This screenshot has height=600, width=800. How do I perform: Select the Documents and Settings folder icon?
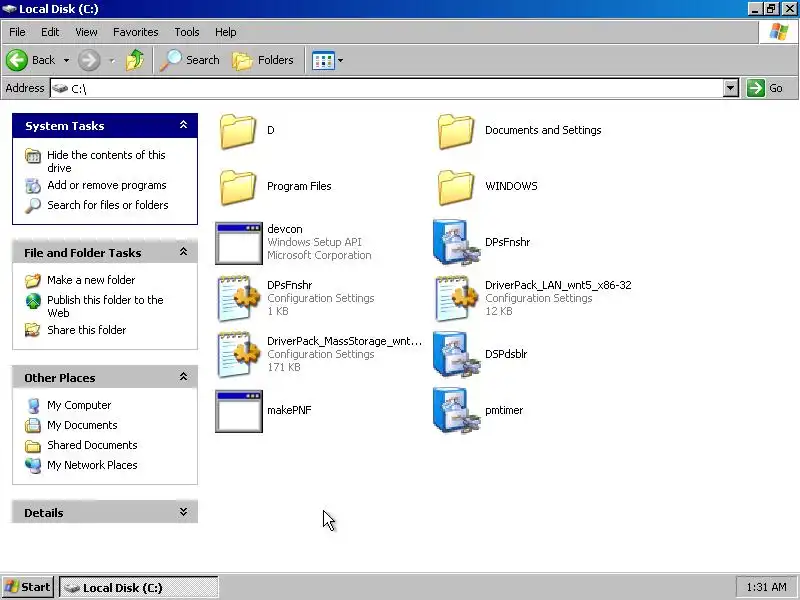[x=456, y=131]
